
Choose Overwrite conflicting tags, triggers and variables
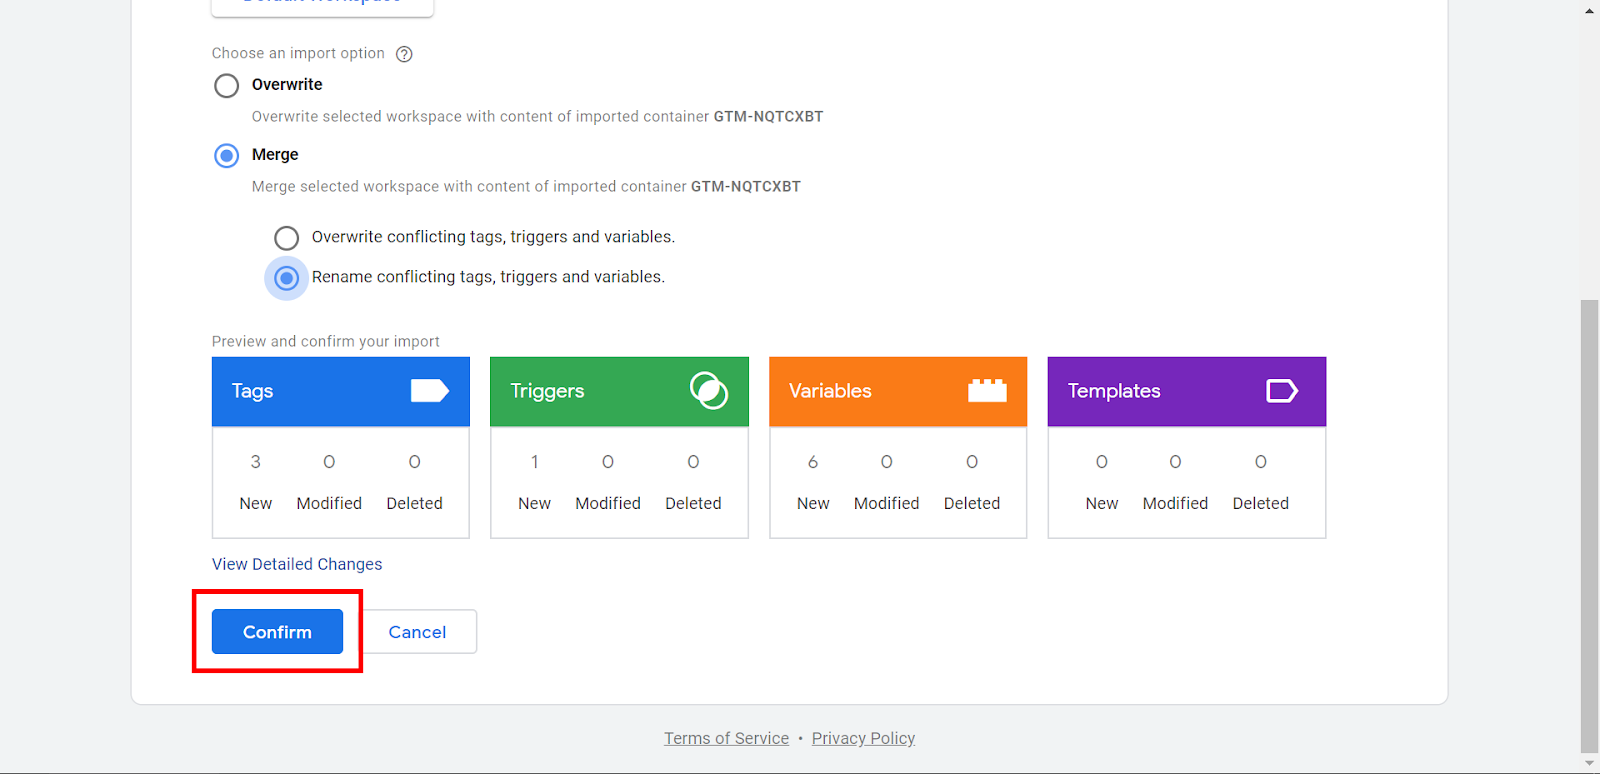coord(287,238)
